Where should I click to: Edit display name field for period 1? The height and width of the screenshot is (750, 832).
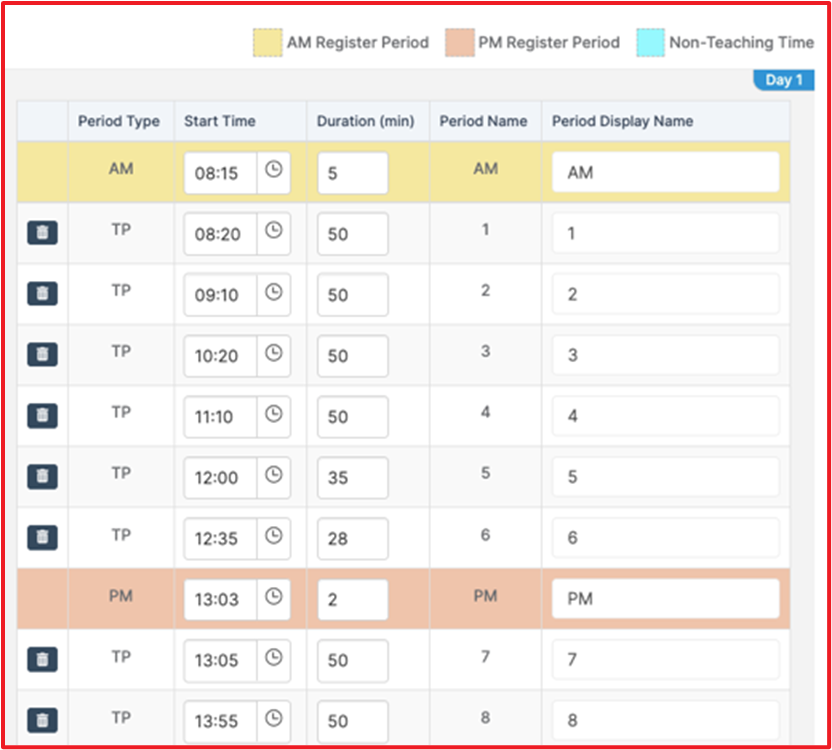pos(666,233)
